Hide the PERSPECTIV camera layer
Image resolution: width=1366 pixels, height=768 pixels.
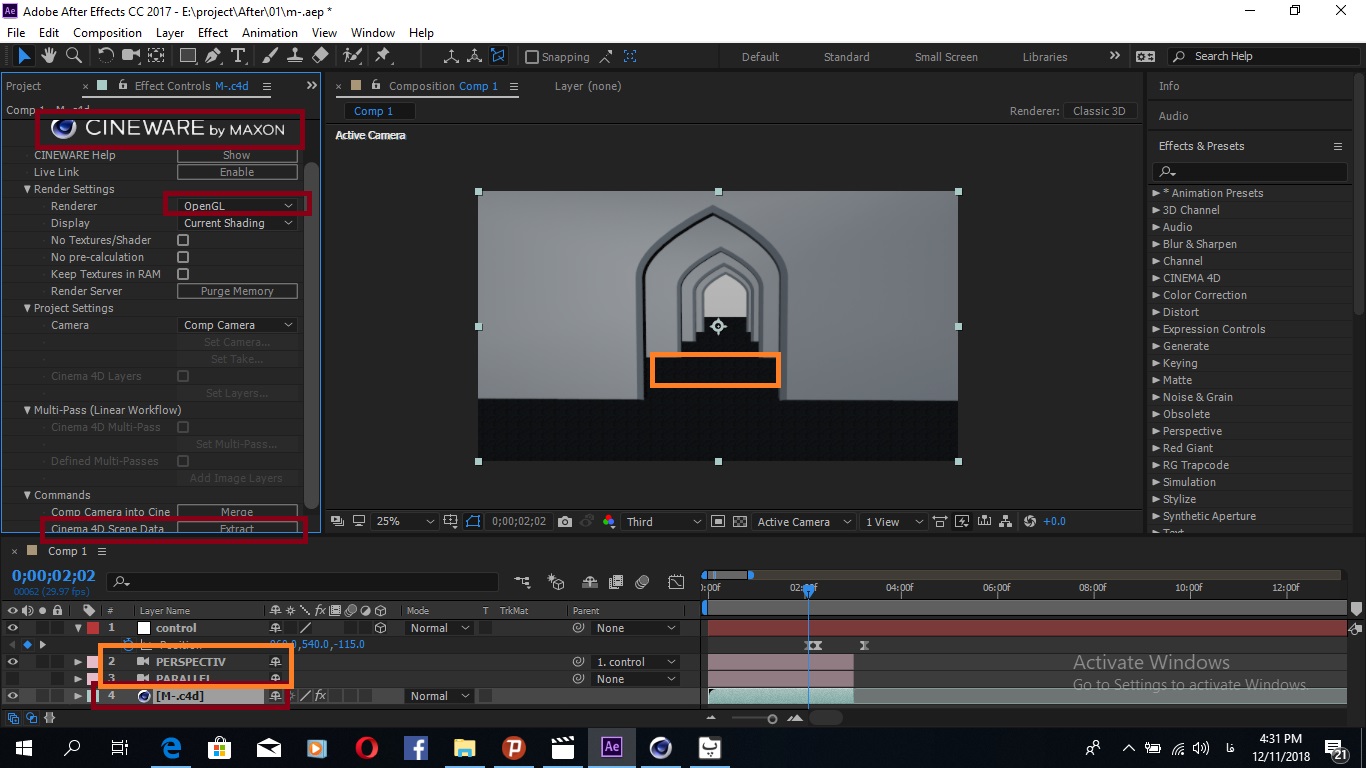(13, 662)
